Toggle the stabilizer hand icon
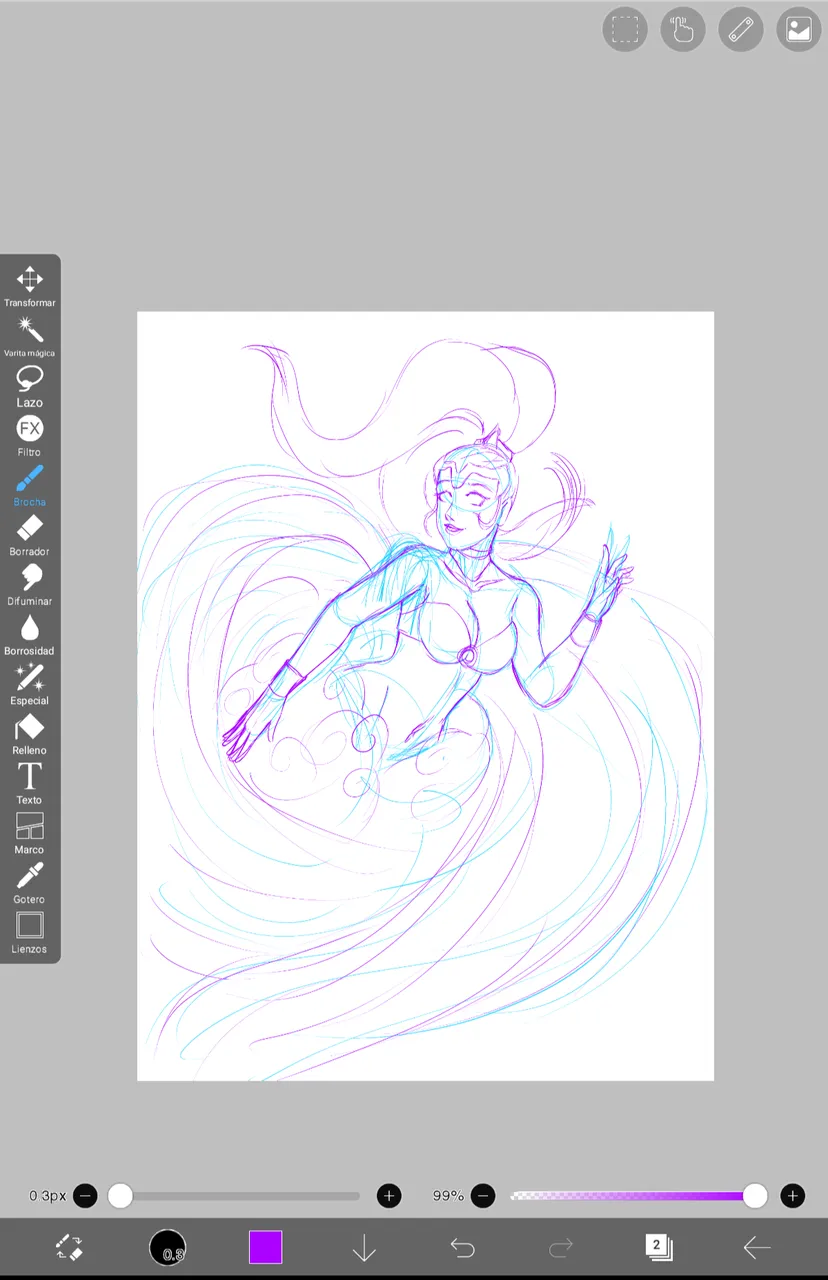Screen dimensions: 828x1280 [683, 29]
